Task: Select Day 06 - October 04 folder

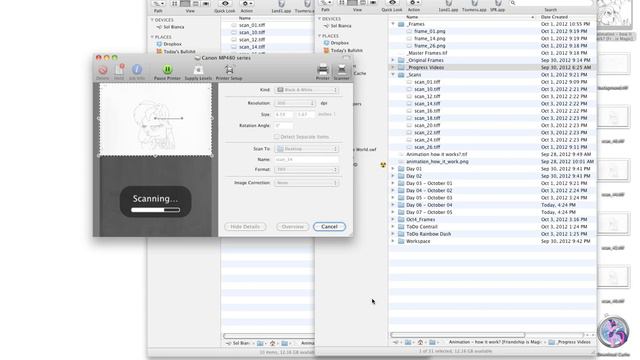Action: tap(429, 205)
